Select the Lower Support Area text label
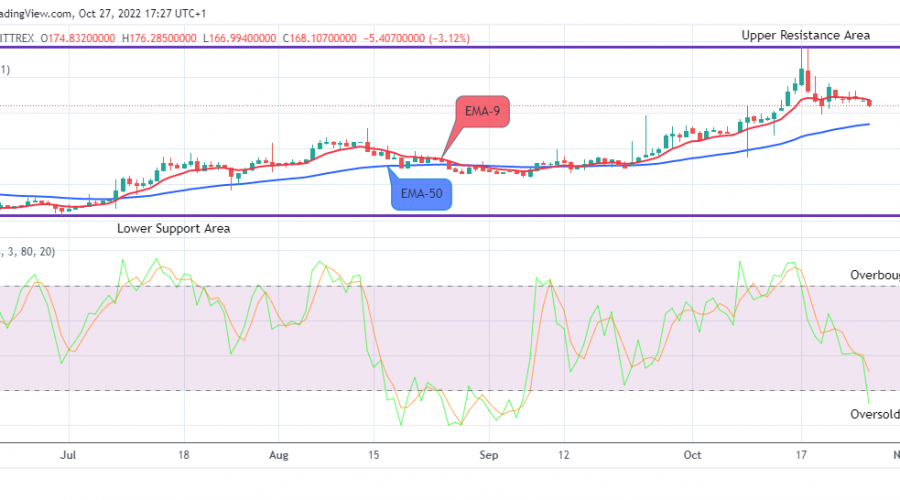This screenshot has height=500, width=900. point(173,228)
